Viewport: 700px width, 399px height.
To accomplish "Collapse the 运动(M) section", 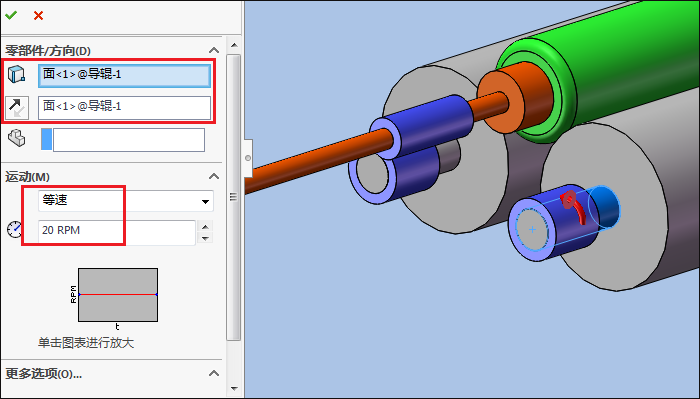I will pos(214,176).
